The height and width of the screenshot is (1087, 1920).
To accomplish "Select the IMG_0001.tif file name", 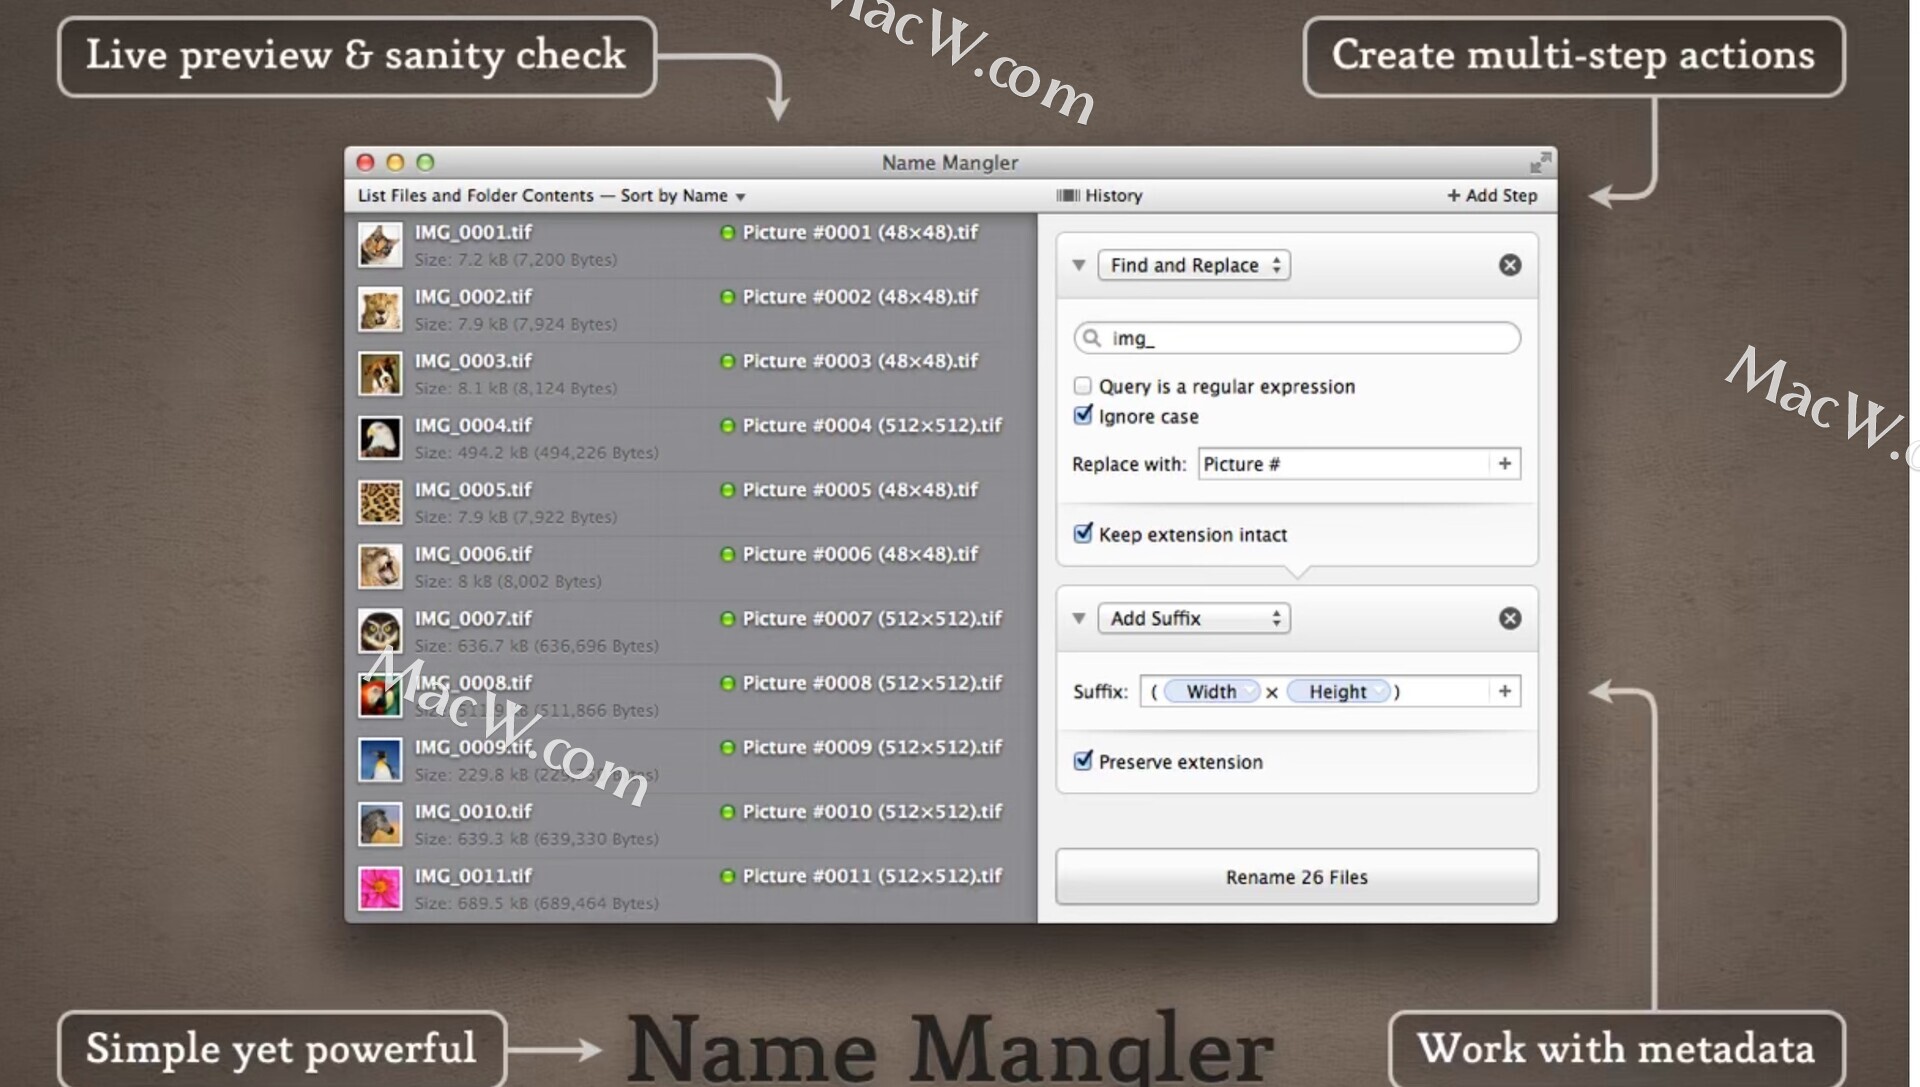I will point(473,232).
